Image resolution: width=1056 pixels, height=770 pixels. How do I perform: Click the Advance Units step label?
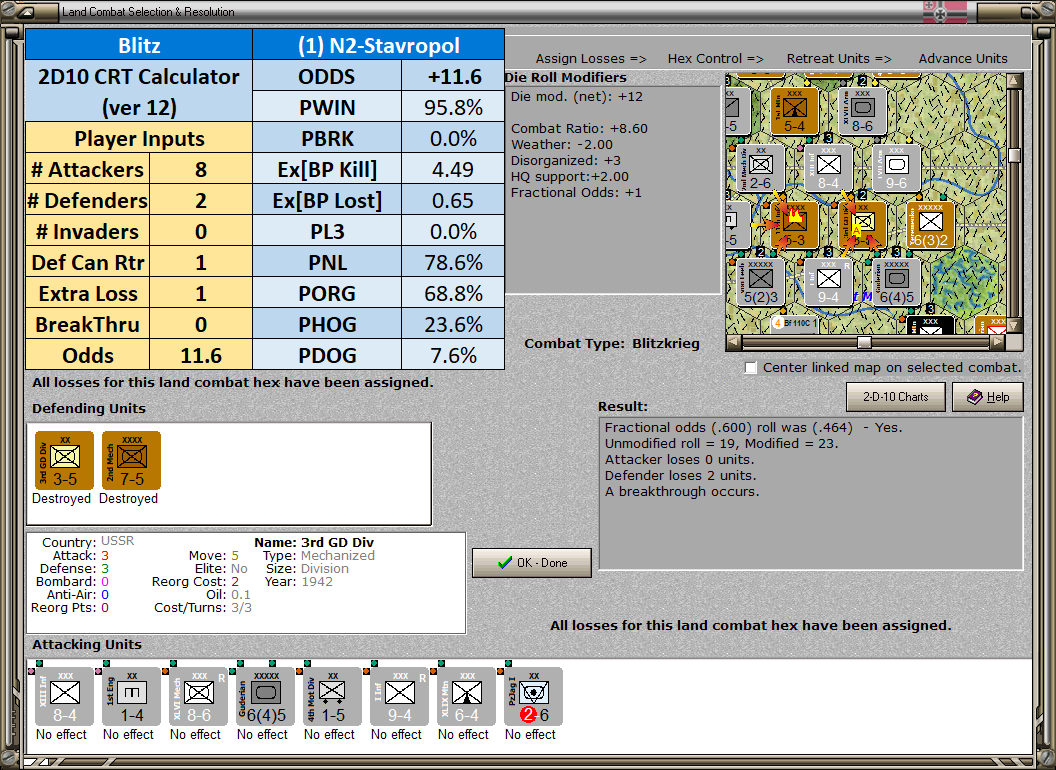pos(963,59)
